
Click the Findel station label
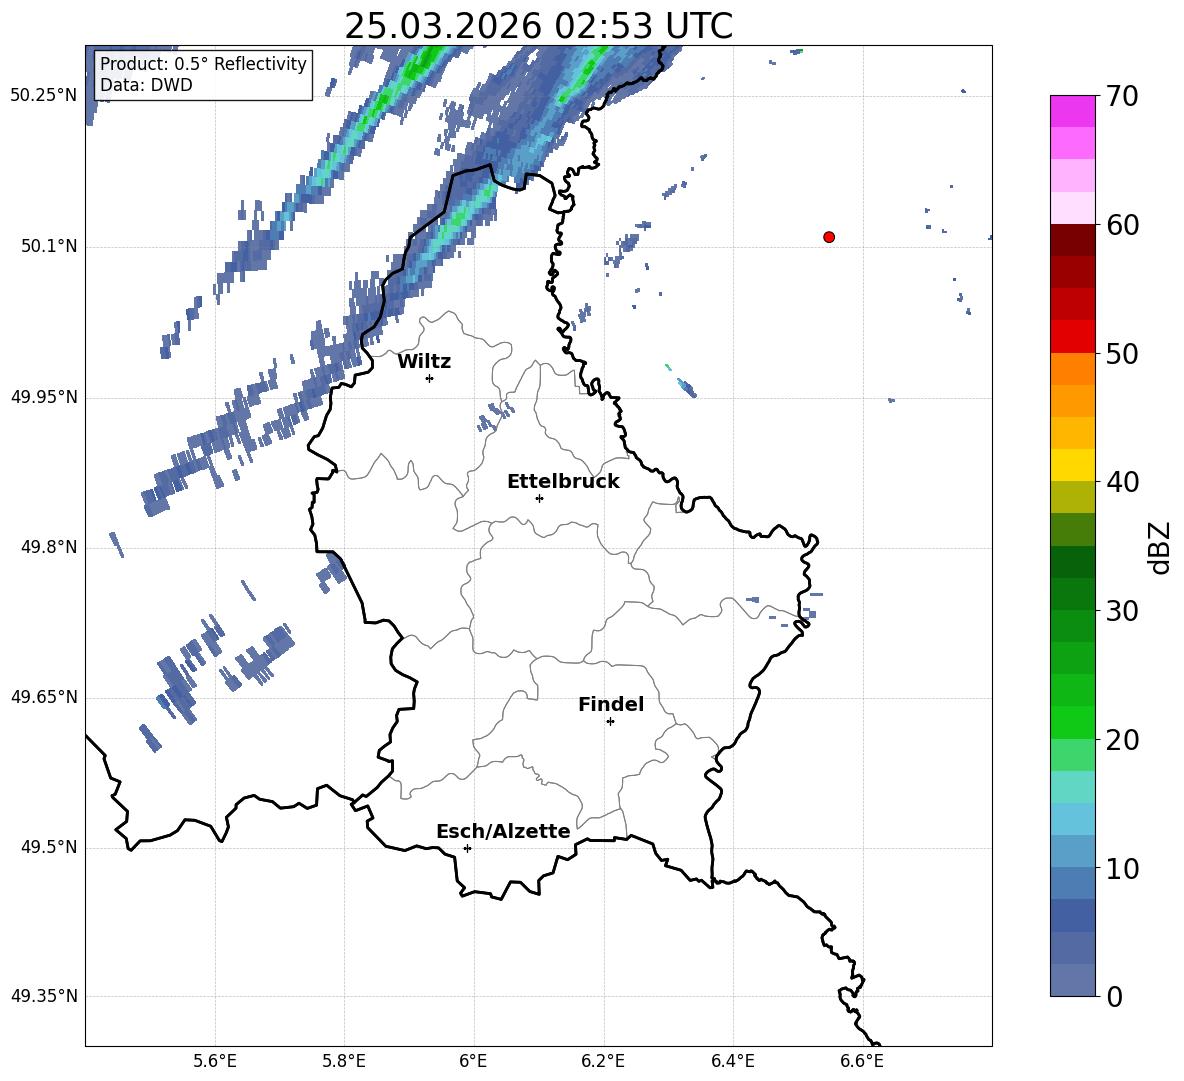611,704
